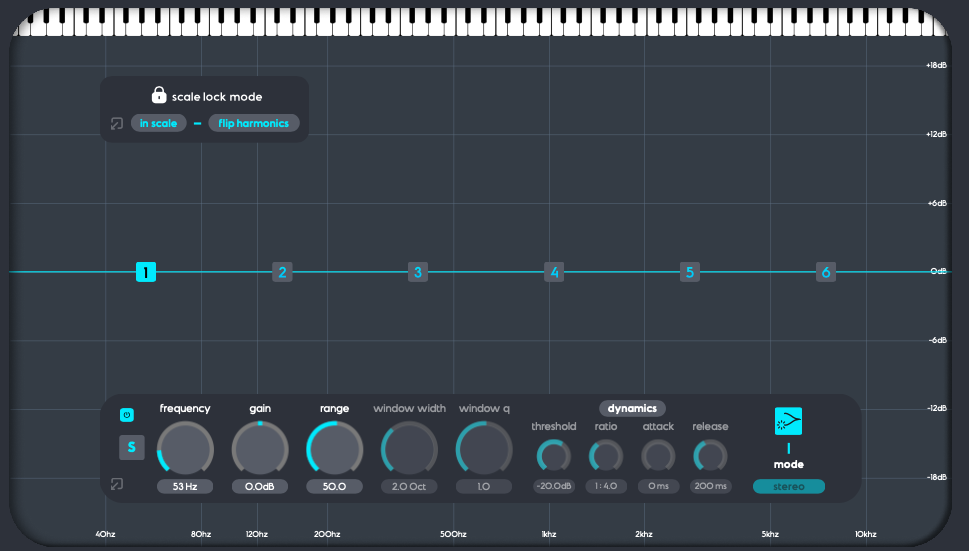Open the stereo mode selector
The height and width of the screenshot is (551, 969).
pyautogui.click(x=789, y=486)
